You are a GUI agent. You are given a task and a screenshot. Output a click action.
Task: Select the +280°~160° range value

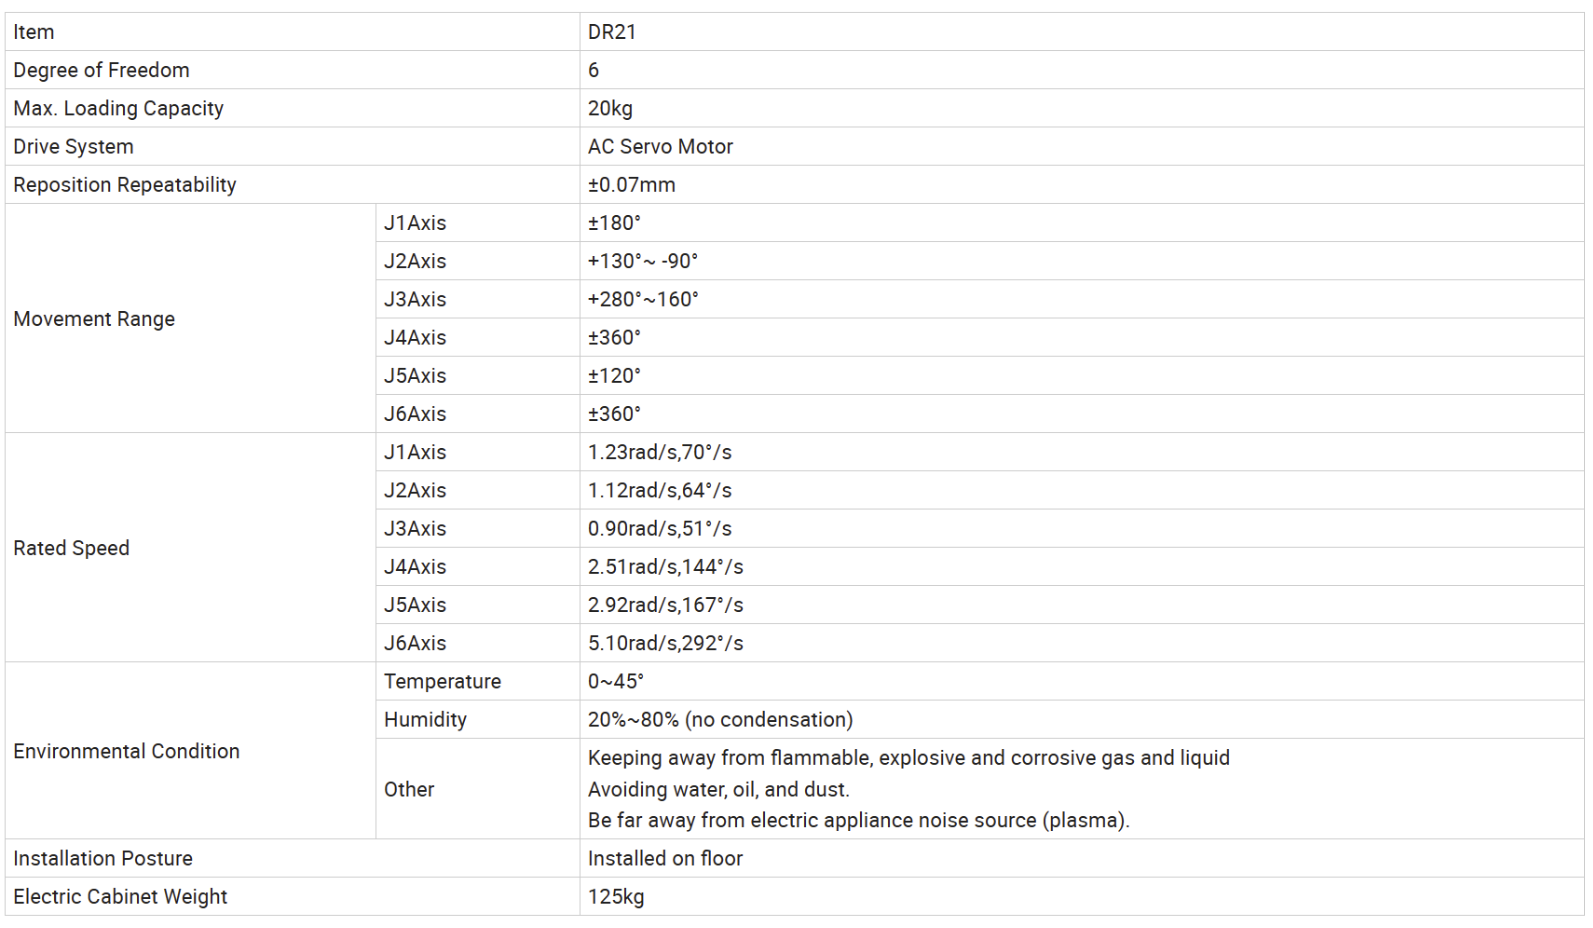point(643,299)
